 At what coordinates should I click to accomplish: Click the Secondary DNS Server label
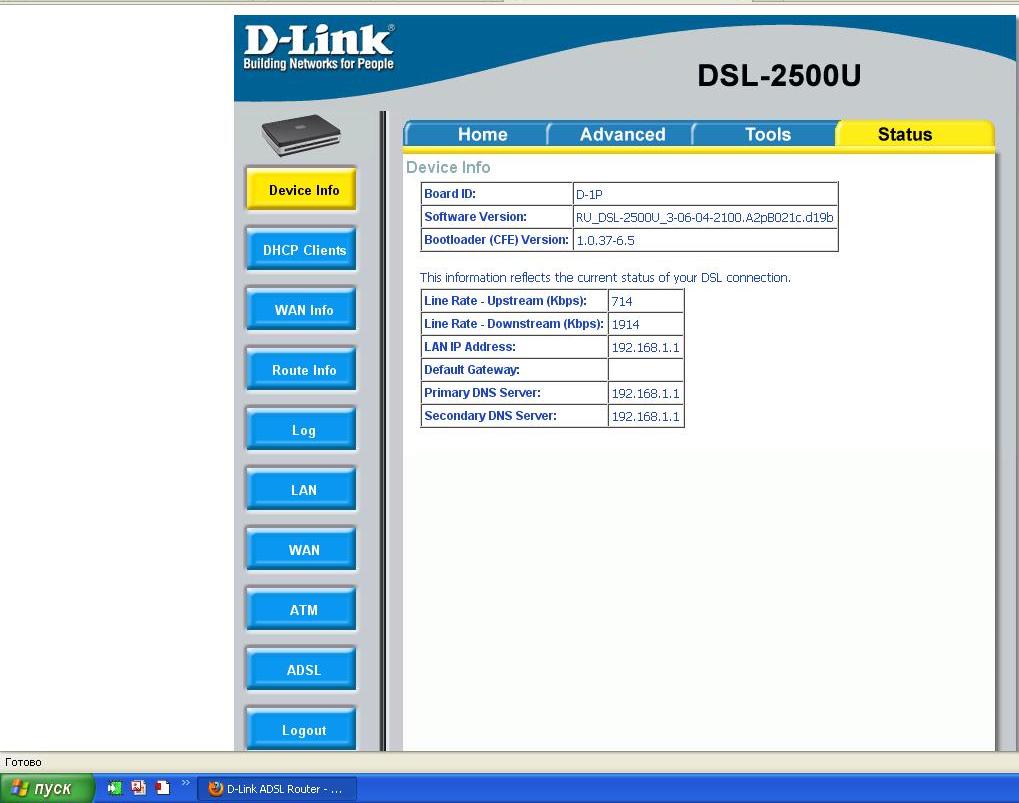tap(490, 416)
